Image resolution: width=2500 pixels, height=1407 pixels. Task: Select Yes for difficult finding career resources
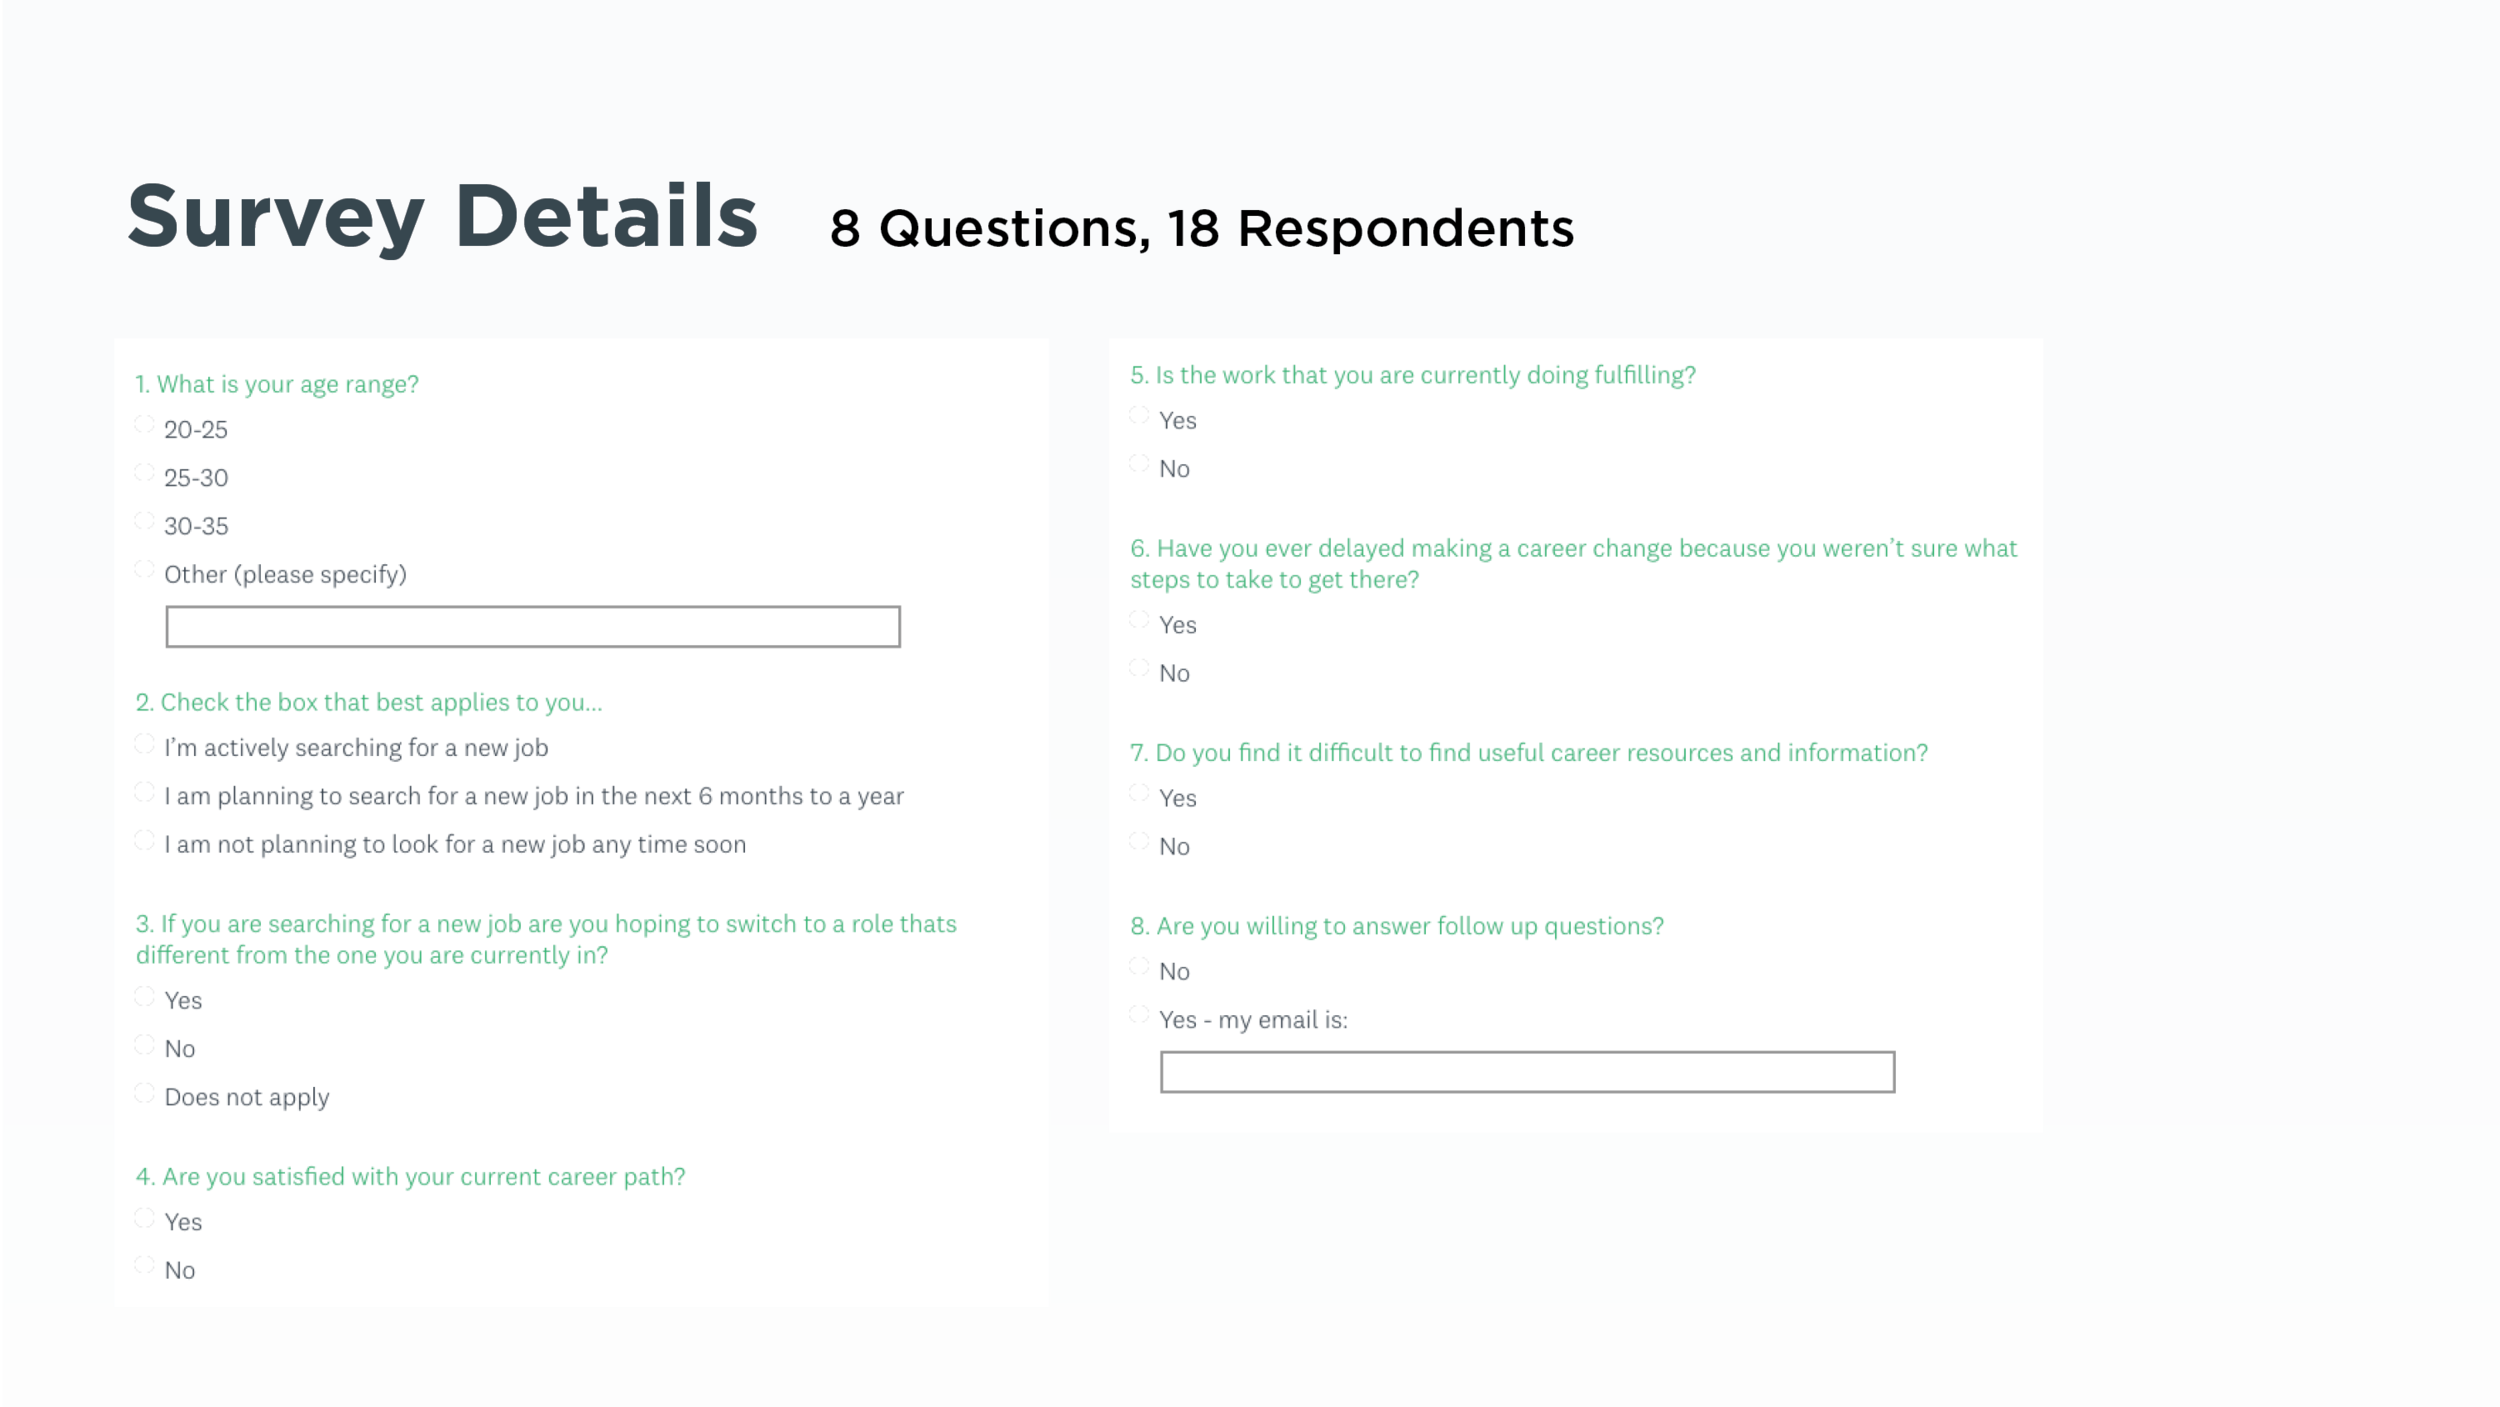[1139, 794]
